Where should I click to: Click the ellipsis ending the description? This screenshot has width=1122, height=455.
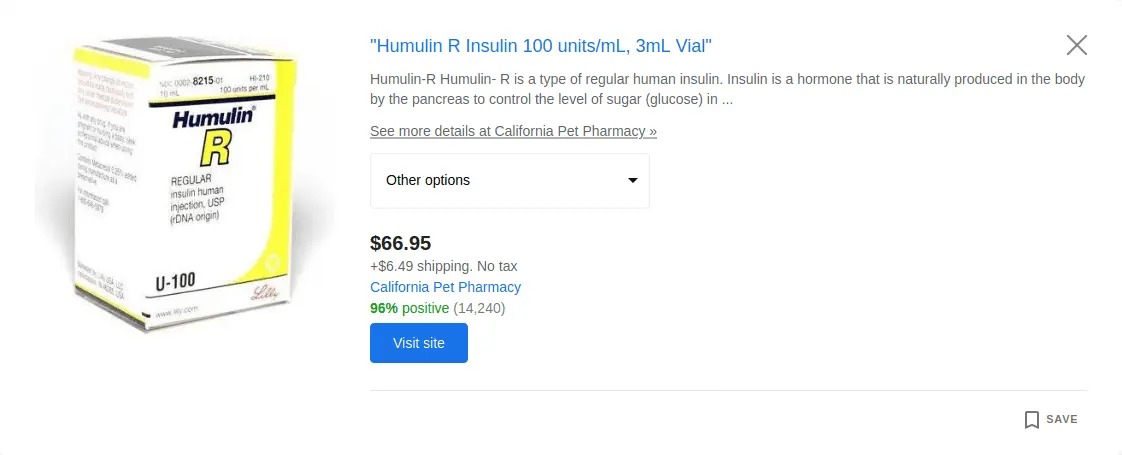click(x=728, y=100)
